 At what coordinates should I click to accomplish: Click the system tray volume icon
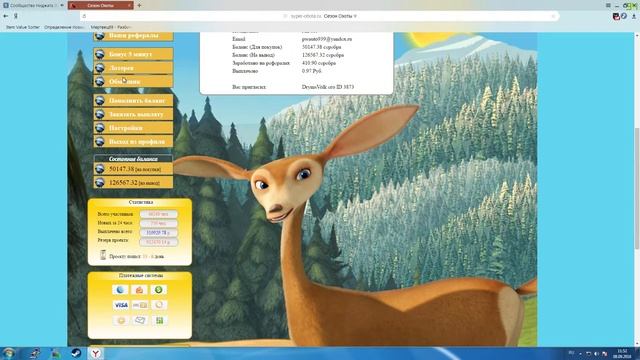click(x=596, y=353)
